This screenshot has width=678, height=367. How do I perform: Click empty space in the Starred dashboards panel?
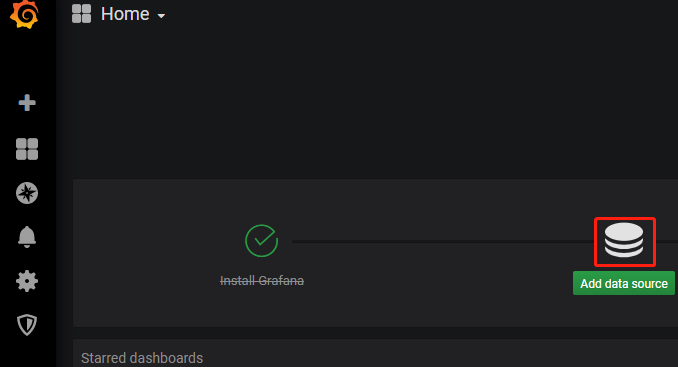pos(432,357)
